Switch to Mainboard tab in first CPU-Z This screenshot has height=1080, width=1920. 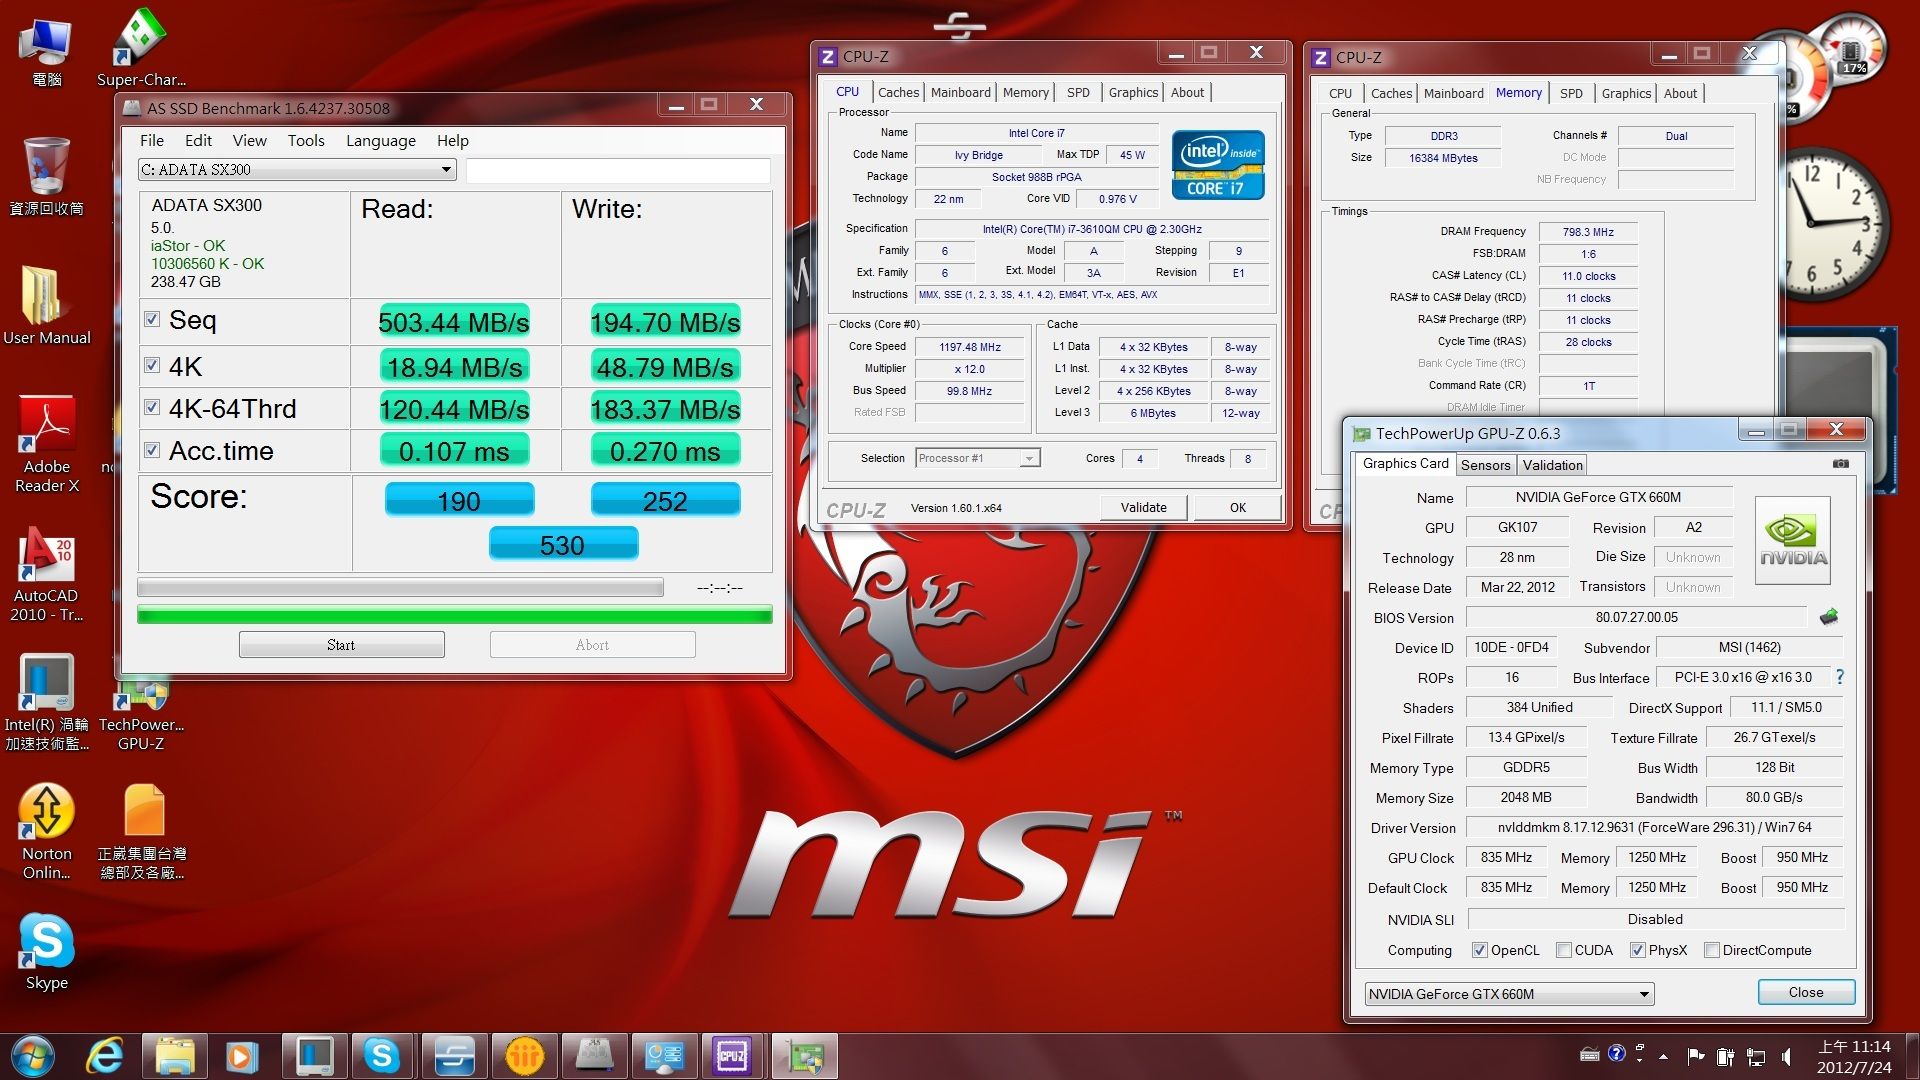(x=961, y=92)
